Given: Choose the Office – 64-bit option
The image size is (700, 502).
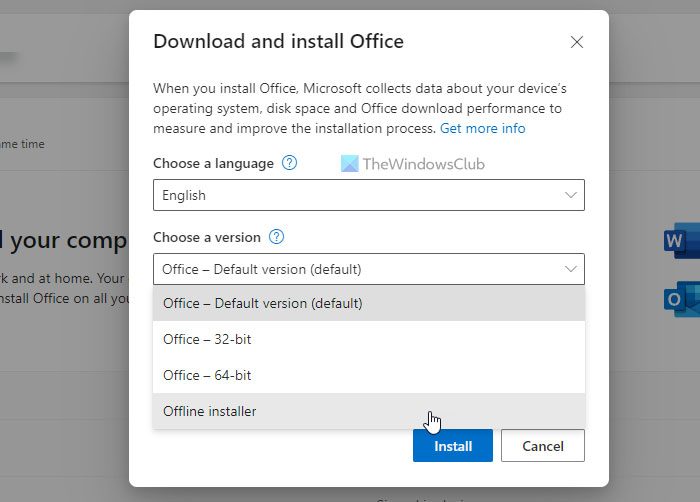Looking at the screenshot, I should [369, 375].
